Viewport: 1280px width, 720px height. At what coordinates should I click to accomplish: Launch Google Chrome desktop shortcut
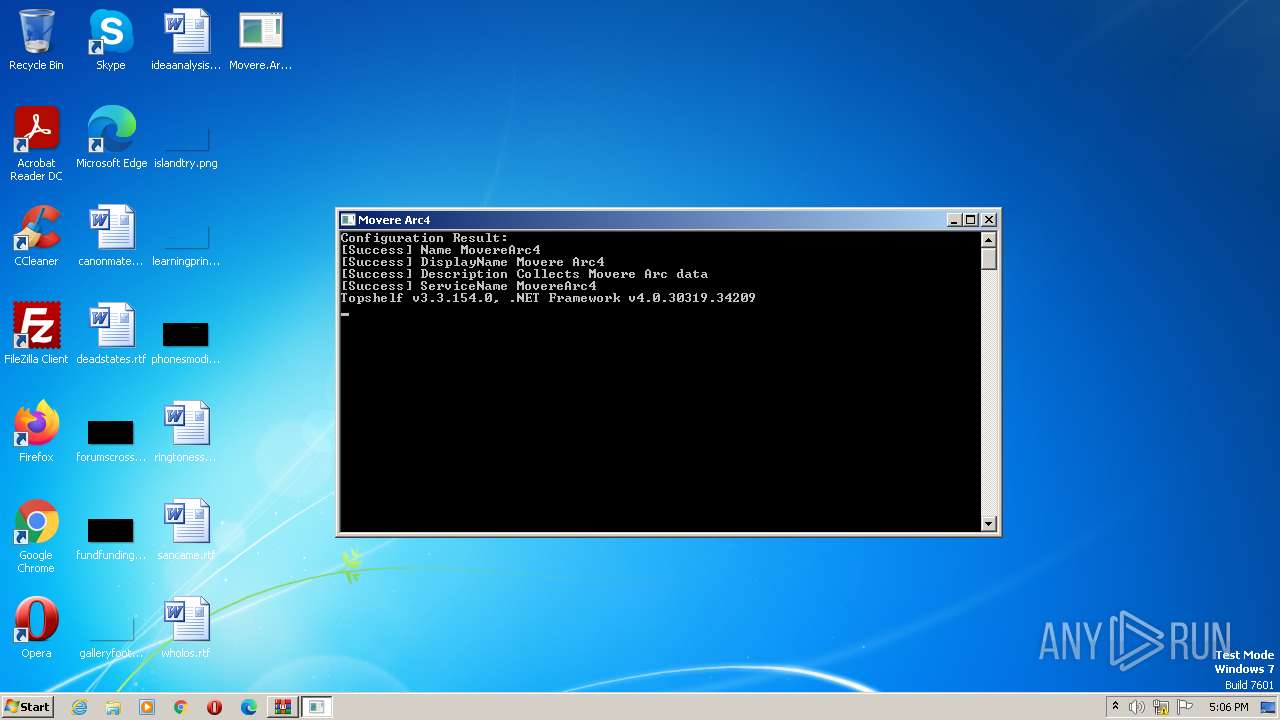[x=36, y=537]
